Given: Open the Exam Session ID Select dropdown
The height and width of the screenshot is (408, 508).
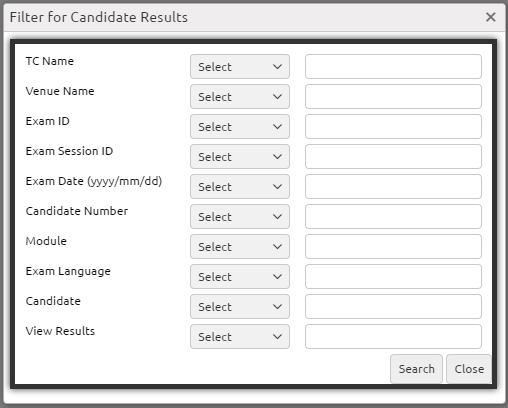Looking at the screenshot, I should pyautogui.click(x=240, y=157).
